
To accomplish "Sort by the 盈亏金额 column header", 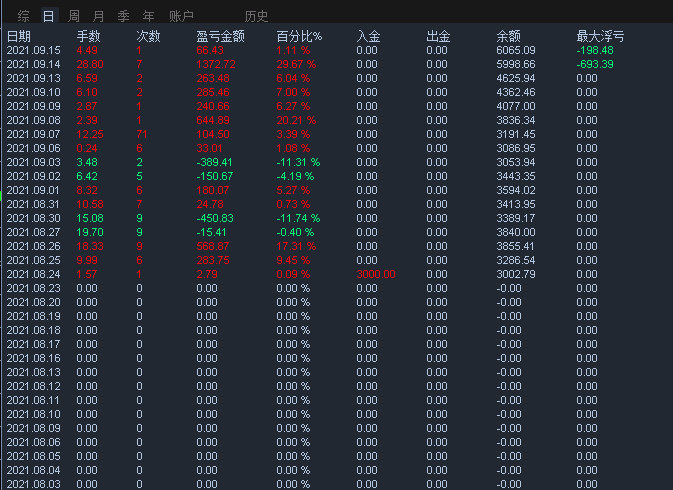I will (x=220, y=36).
